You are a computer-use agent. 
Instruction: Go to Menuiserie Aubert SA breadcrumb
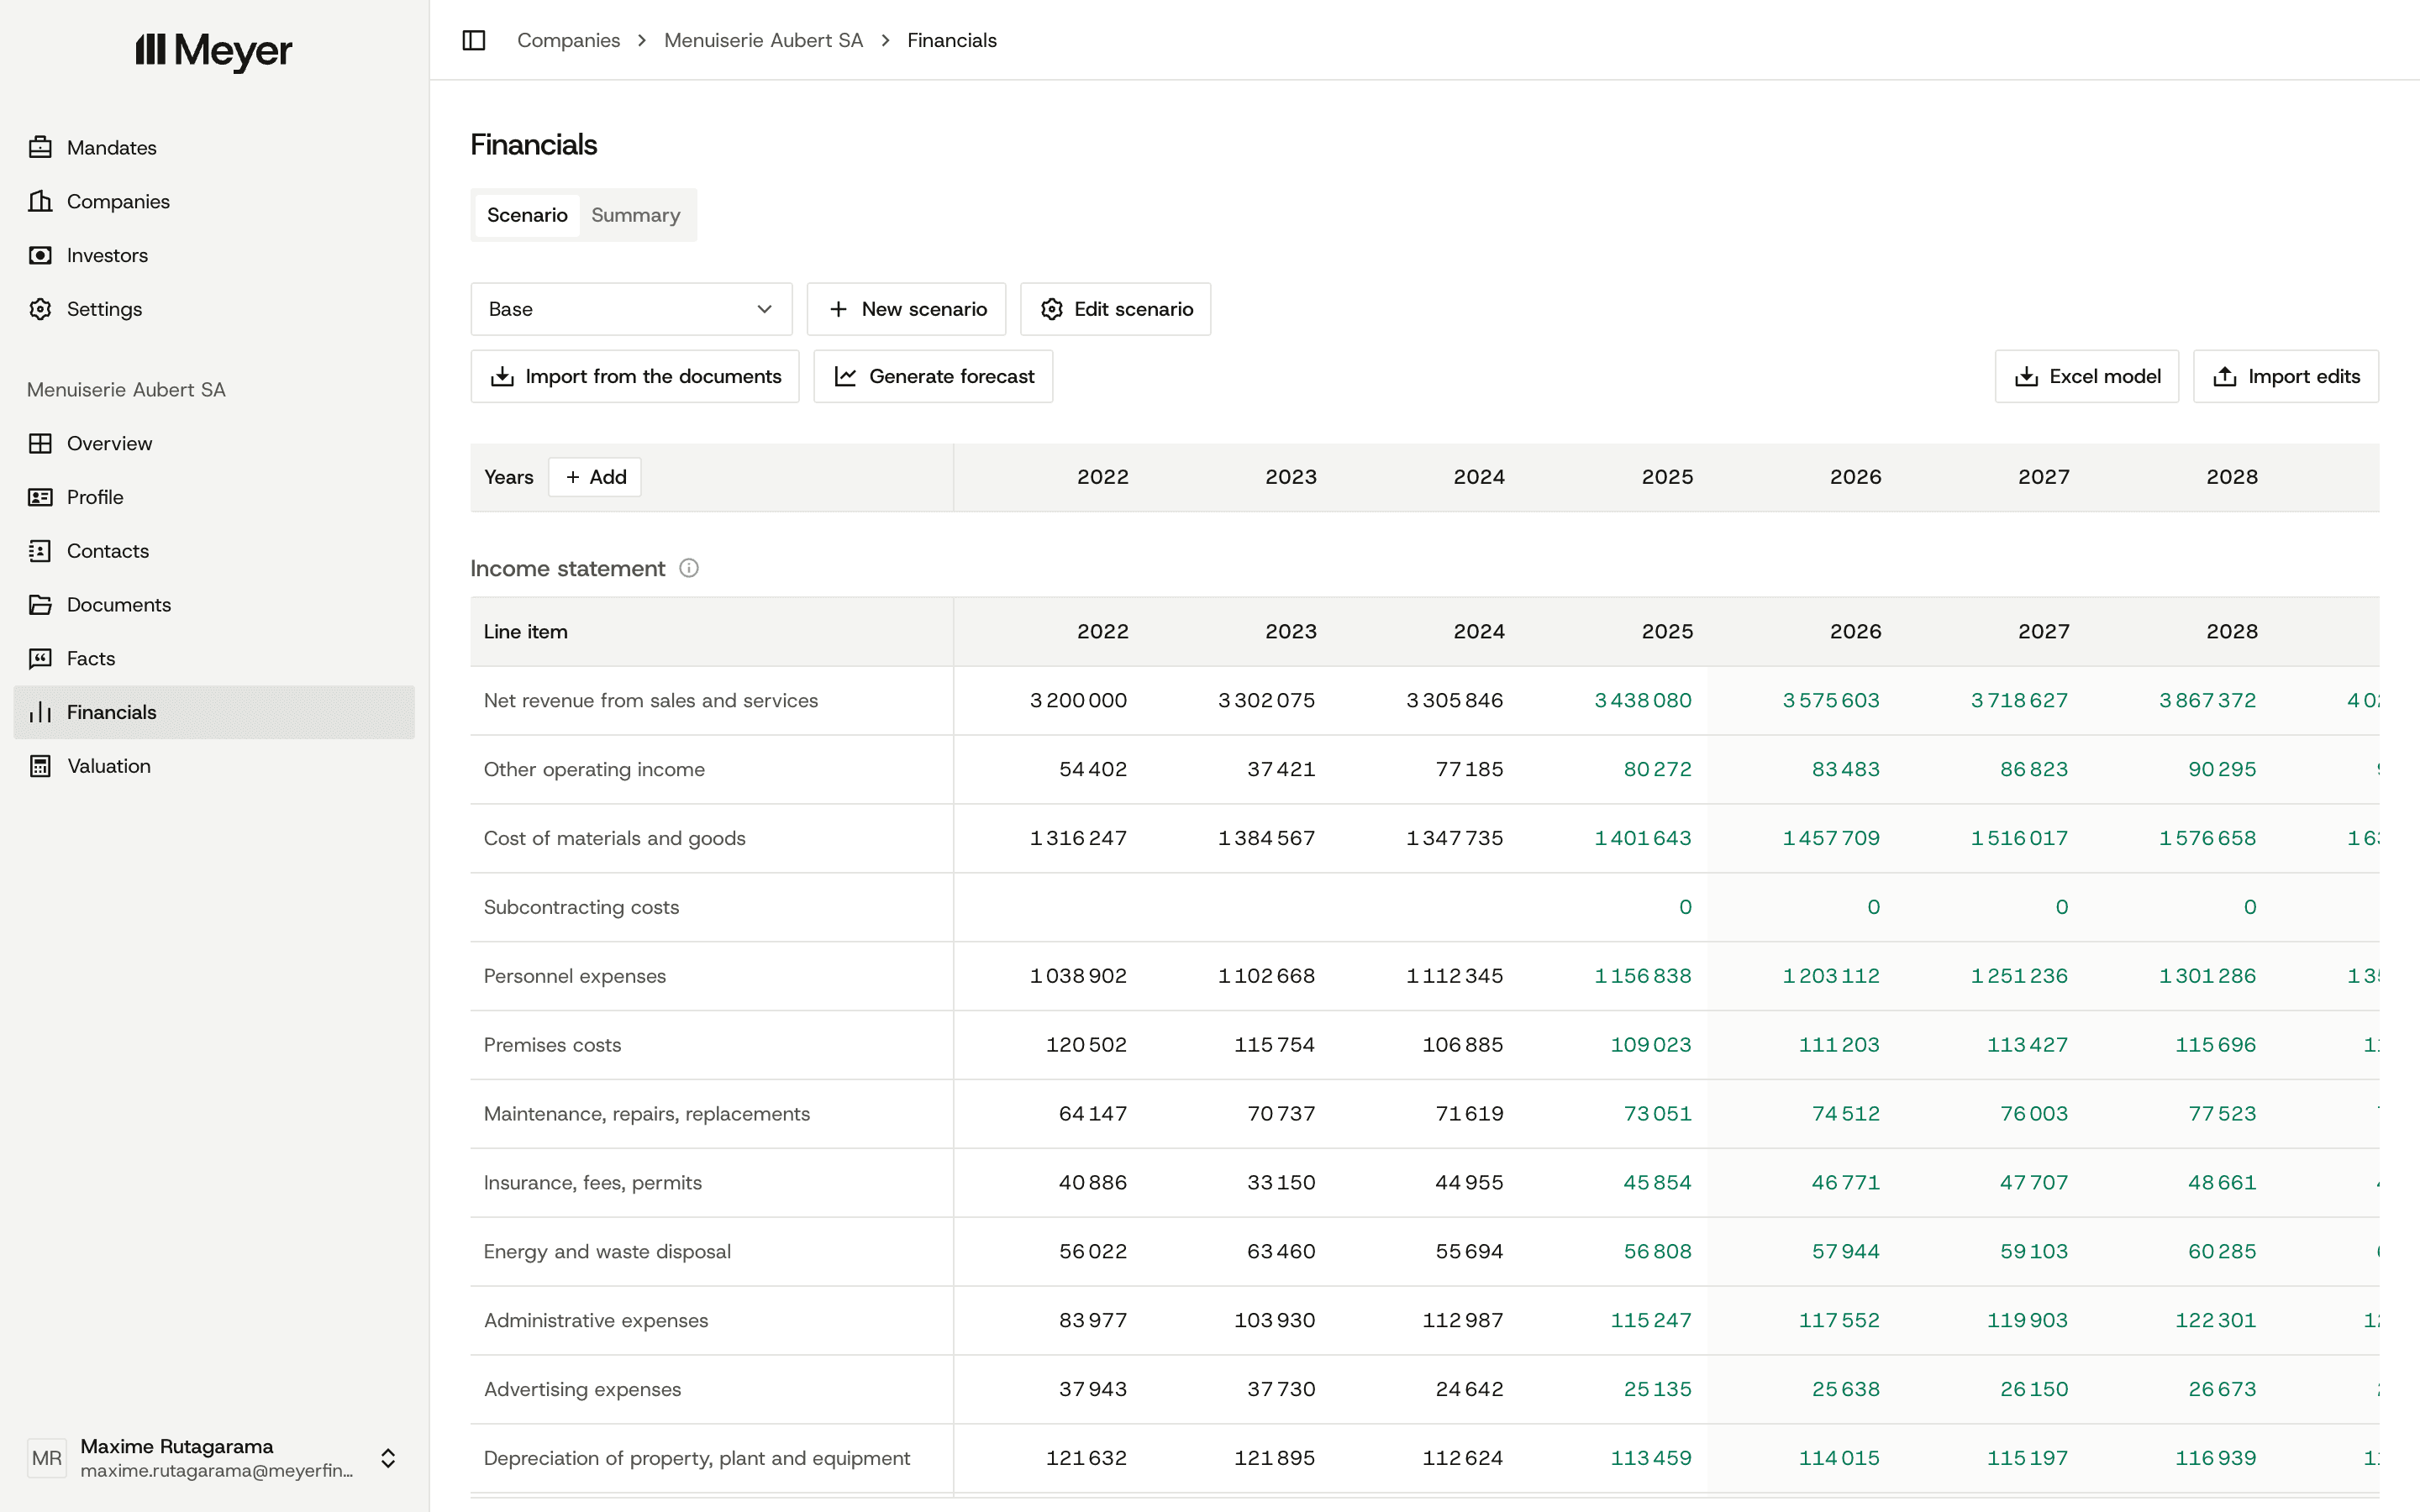tap(763, 40)
